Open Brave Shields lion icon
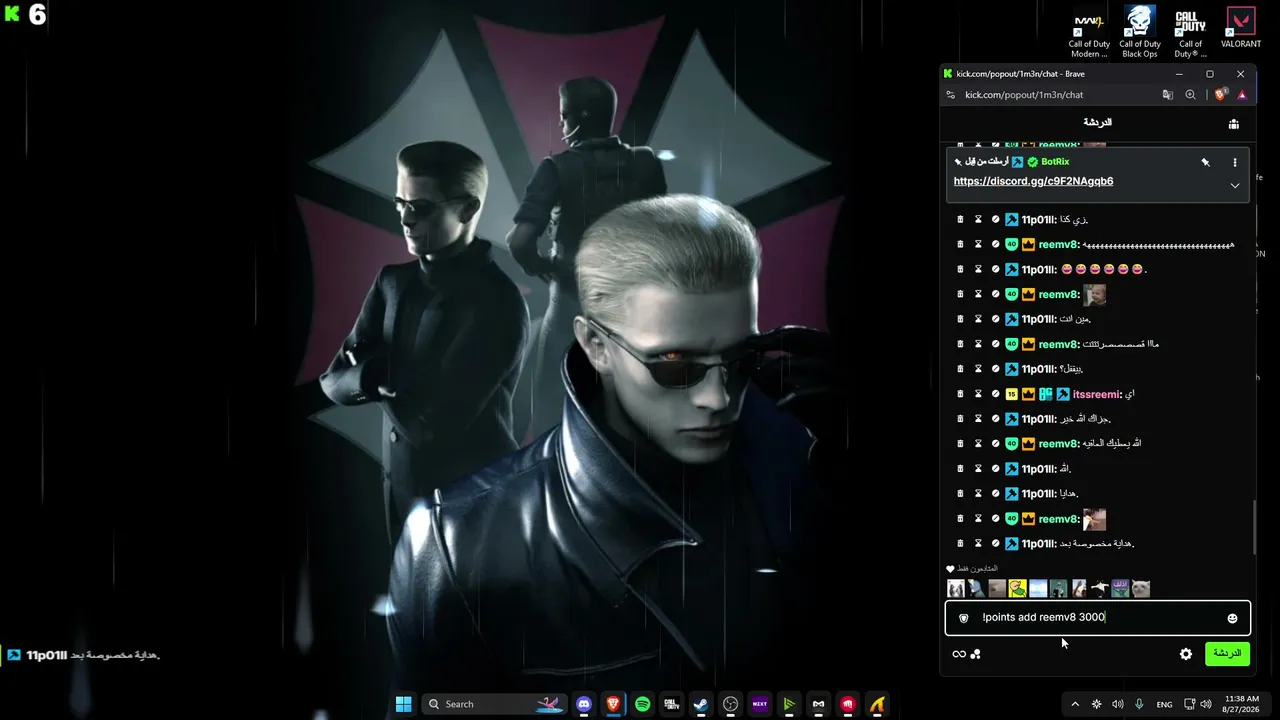This screenshot has height=720, width=1280. pos(1220,95)
